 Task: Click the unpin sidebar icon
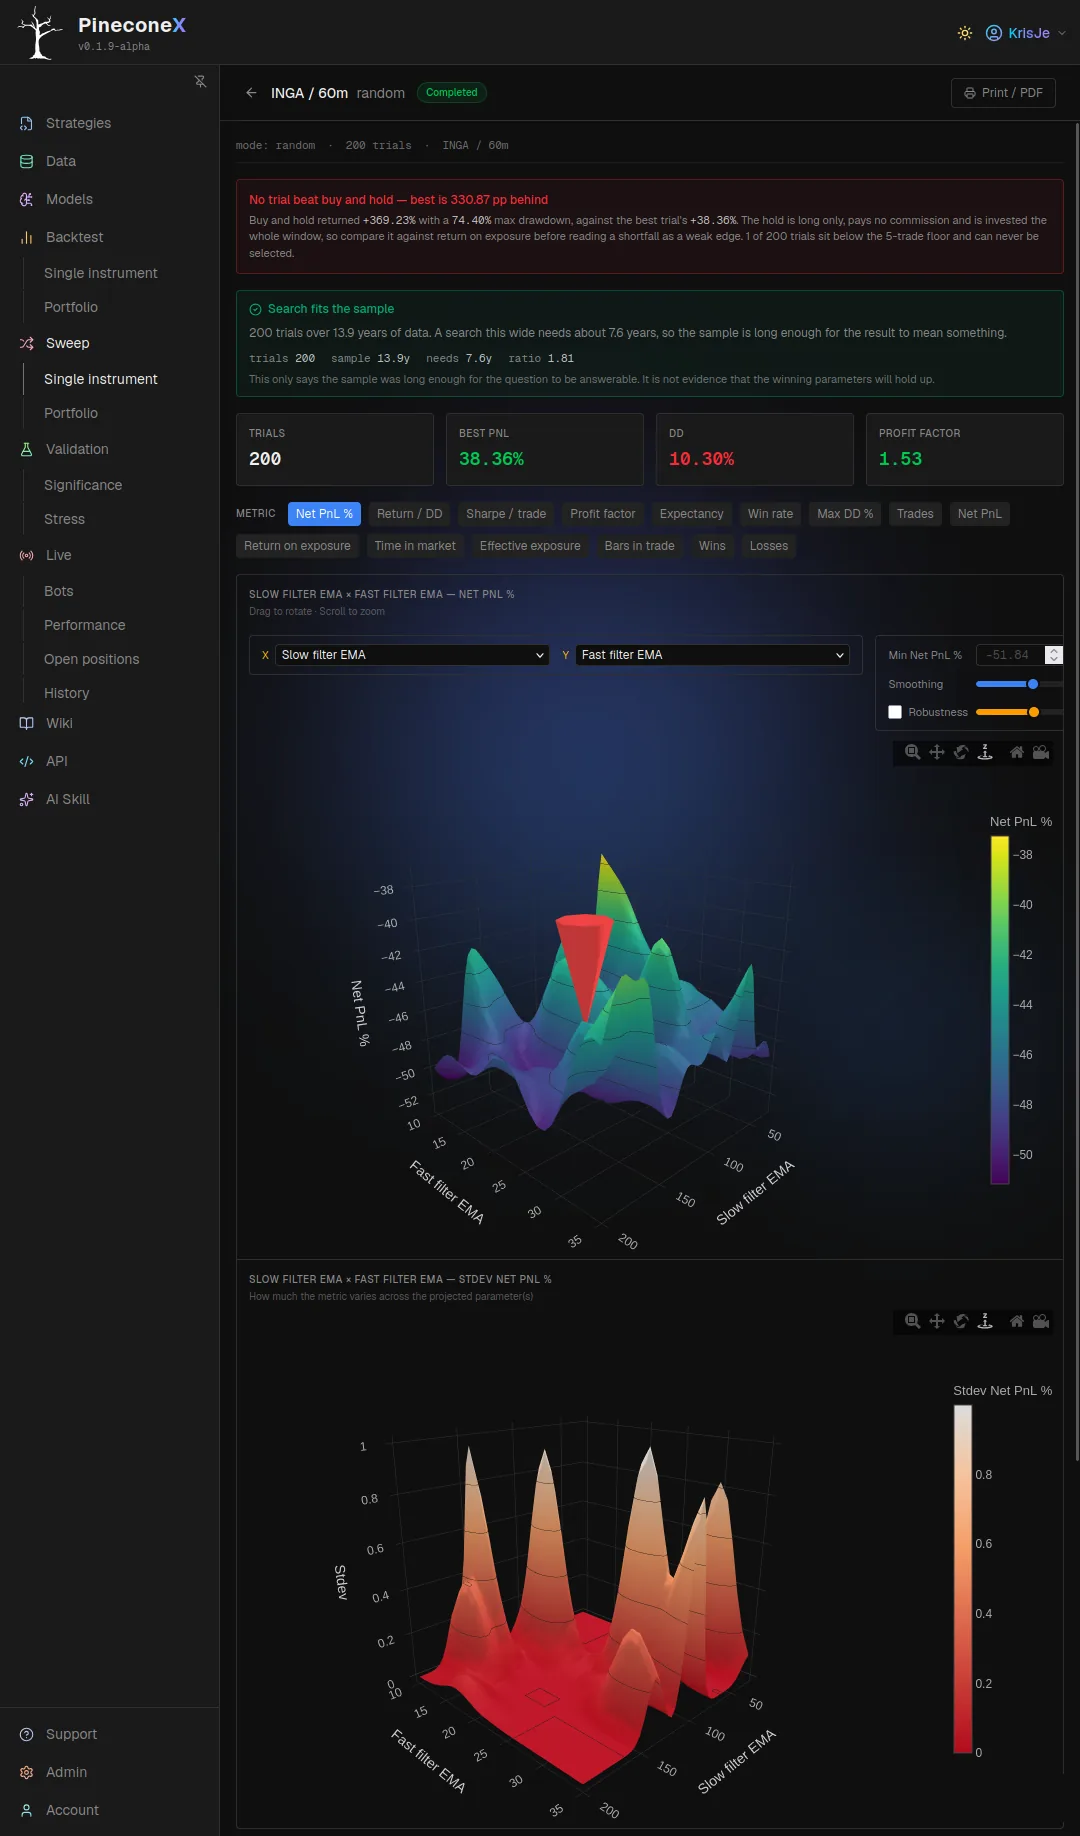(x=200, y=81)
